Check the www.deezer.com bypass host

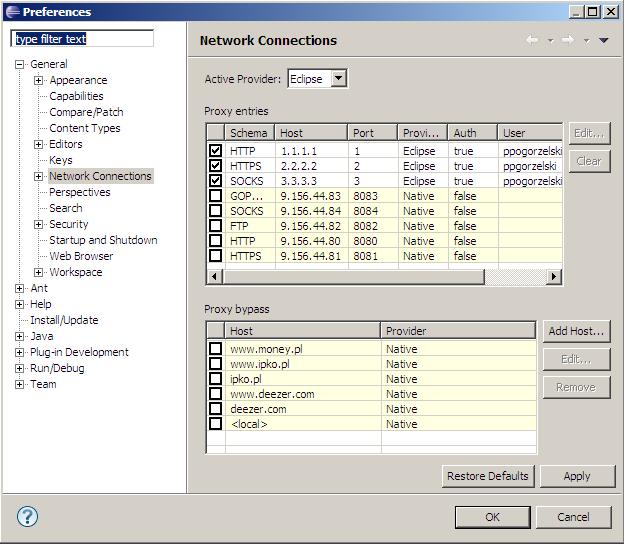[x=215, y=394]
